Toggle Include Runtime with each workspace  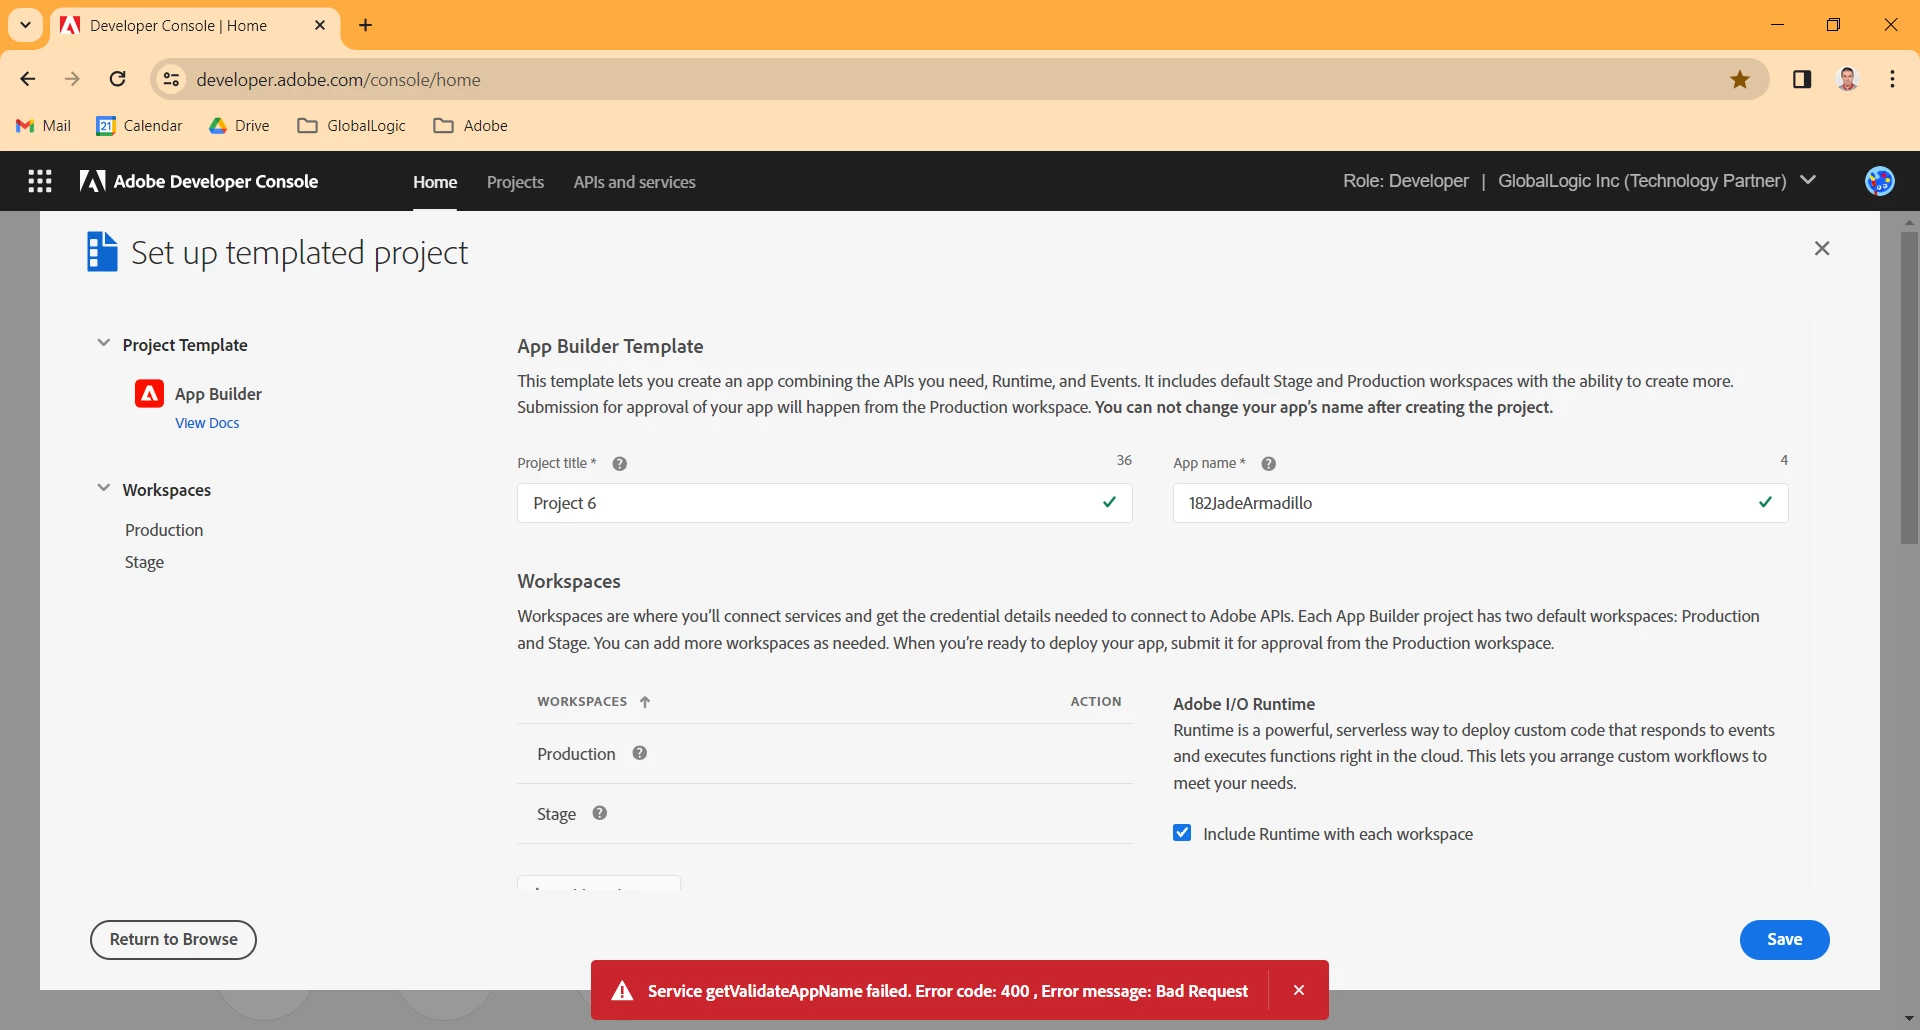coord(1182,833)
